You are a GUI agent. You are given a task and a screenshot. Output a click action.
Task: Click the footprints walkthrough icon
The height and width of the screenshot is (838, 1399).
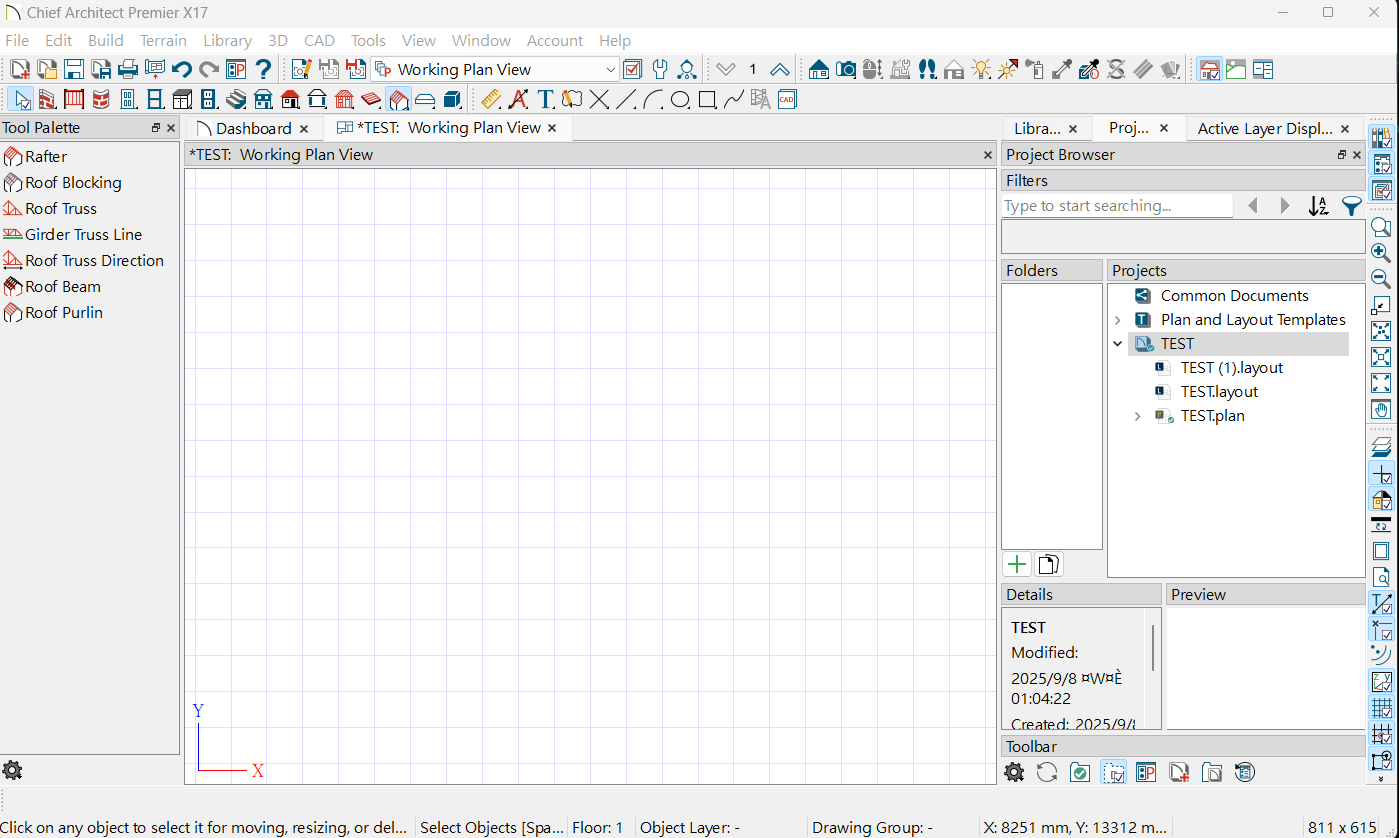[927, 69]
